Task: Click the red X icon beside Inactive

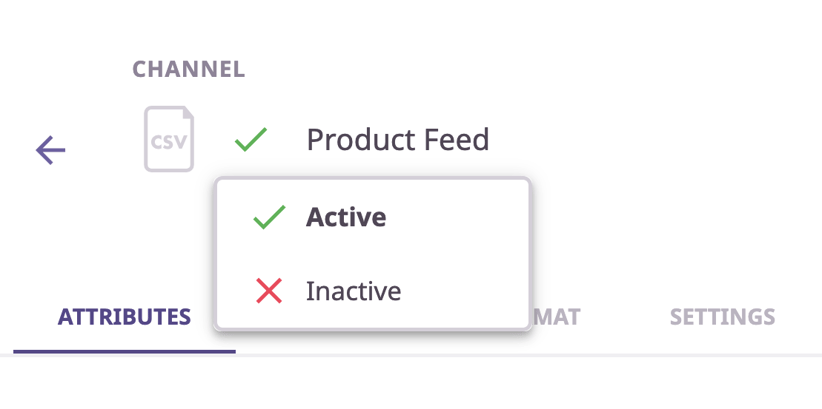Action: click(x=269, y=291)
